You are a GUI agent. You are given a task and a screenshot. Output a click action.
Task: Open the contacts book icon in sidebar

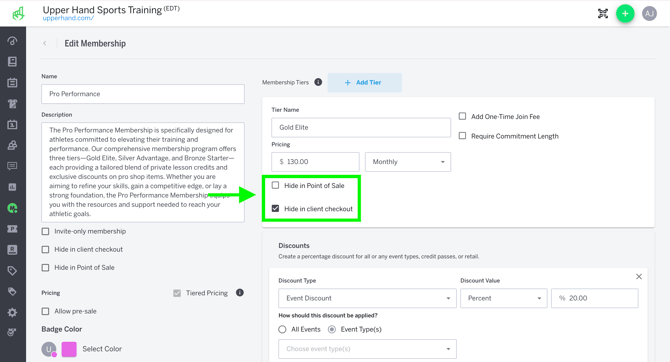tap(12, 62)
